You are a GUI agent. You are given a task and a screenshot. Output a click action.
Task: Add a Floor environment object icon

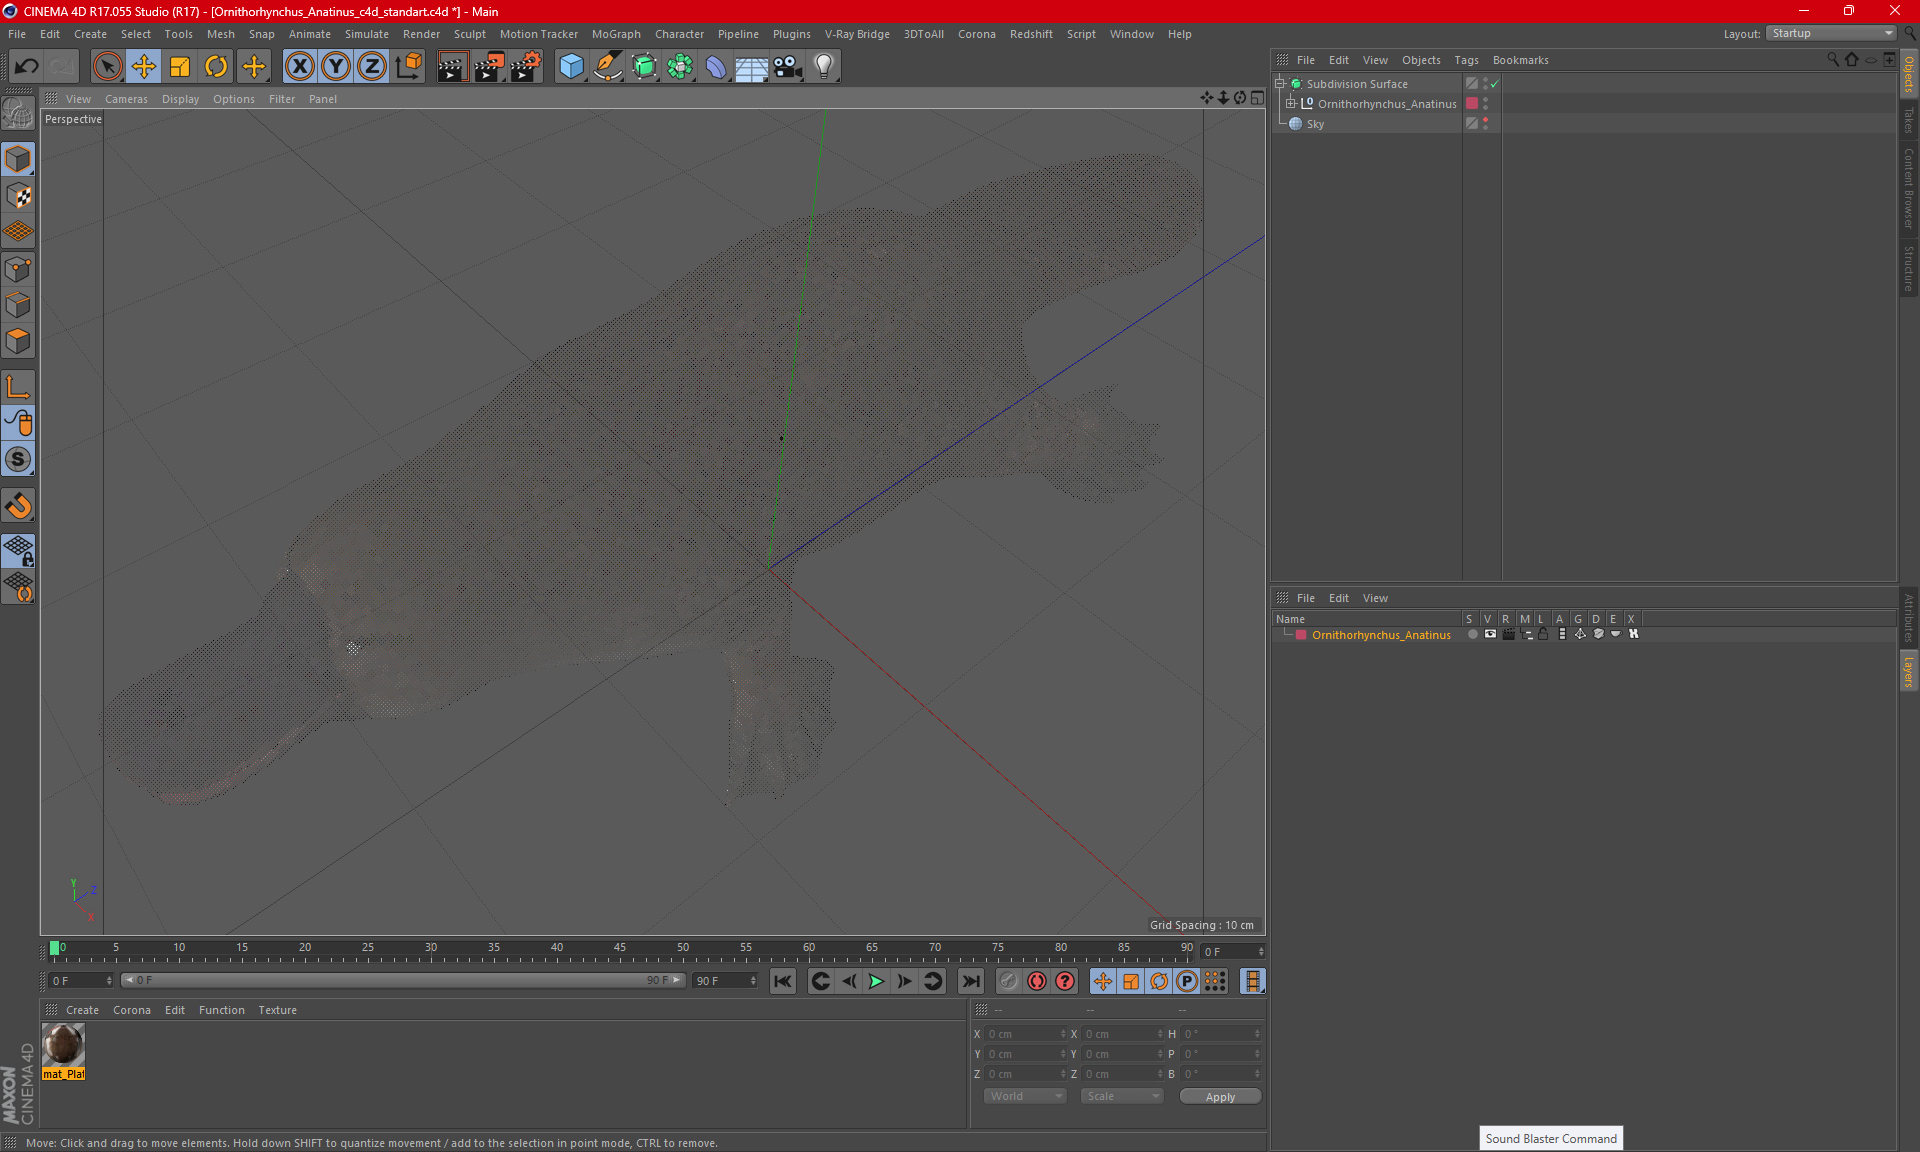(752, 67)
